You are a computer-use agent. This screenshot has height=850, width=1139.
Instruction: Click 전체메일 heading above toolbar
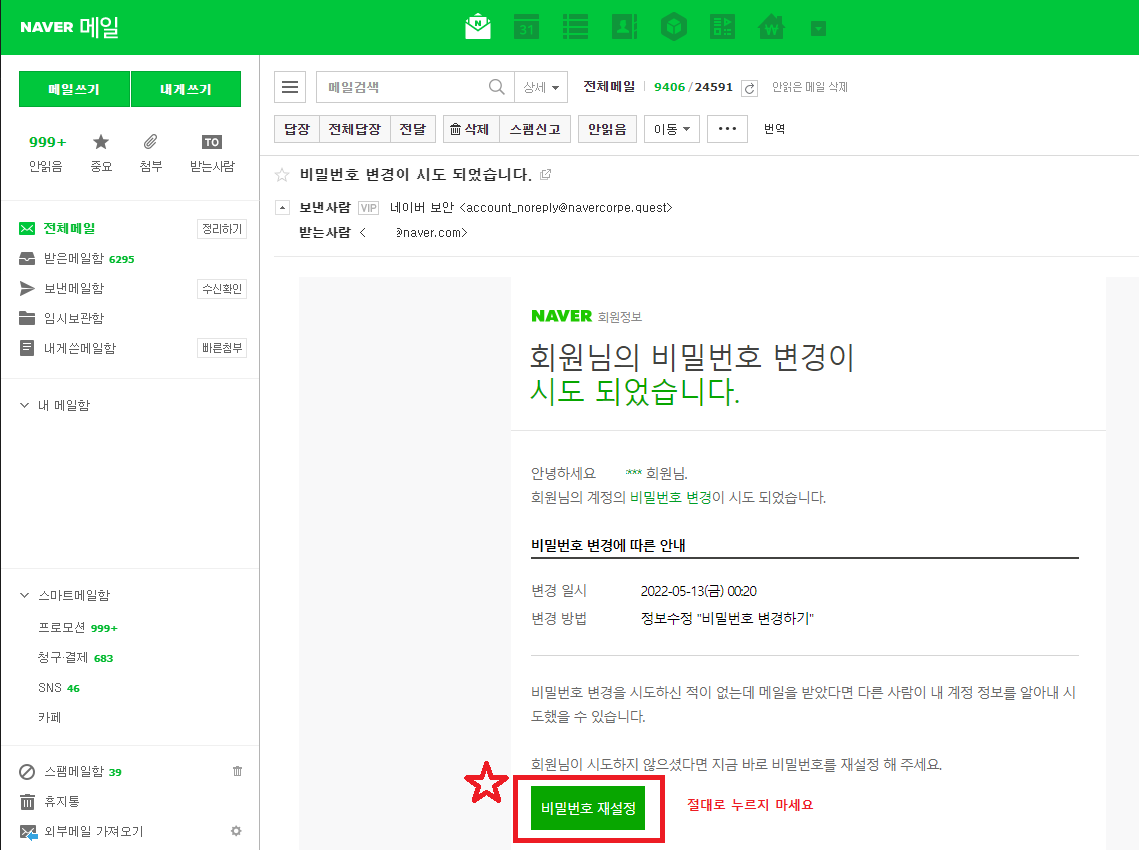pyautogui.click(x=609, y=86)
